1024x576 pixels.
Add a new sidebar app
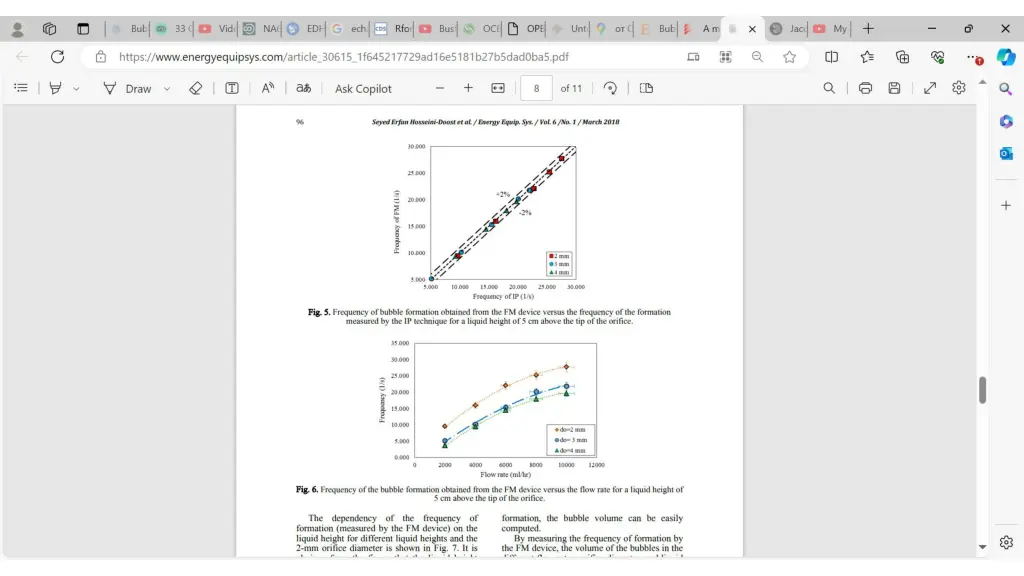(1006, 205)
